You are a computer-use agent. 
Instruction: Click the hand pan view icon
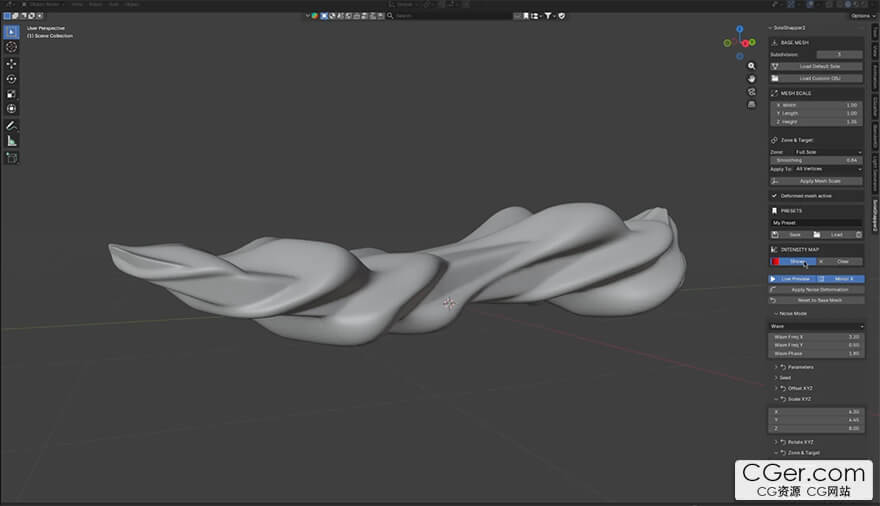click(751, 78)
